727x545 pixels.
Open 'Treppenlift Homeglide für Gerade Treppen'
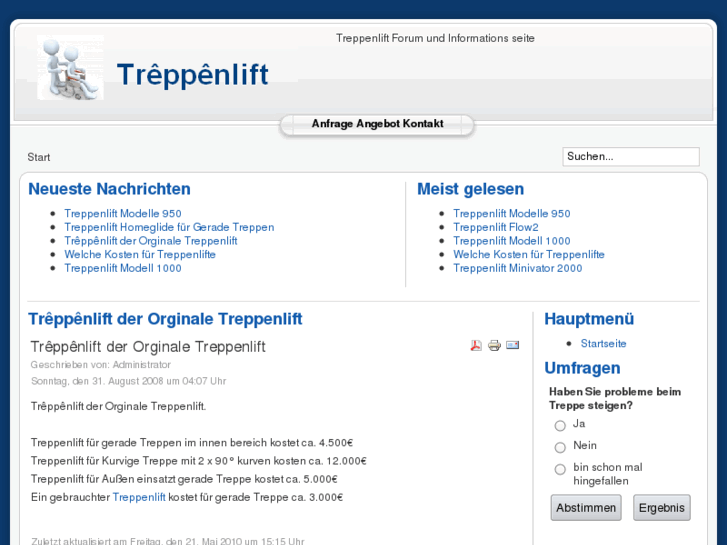coord(169,227)
